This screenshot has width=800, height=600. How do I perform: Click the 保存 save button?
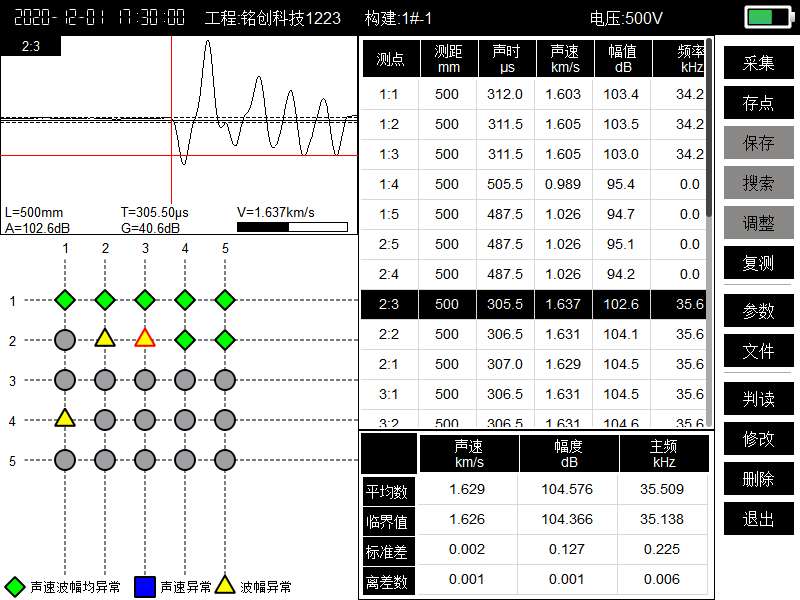pyautogui.click(x=758, y=142)
